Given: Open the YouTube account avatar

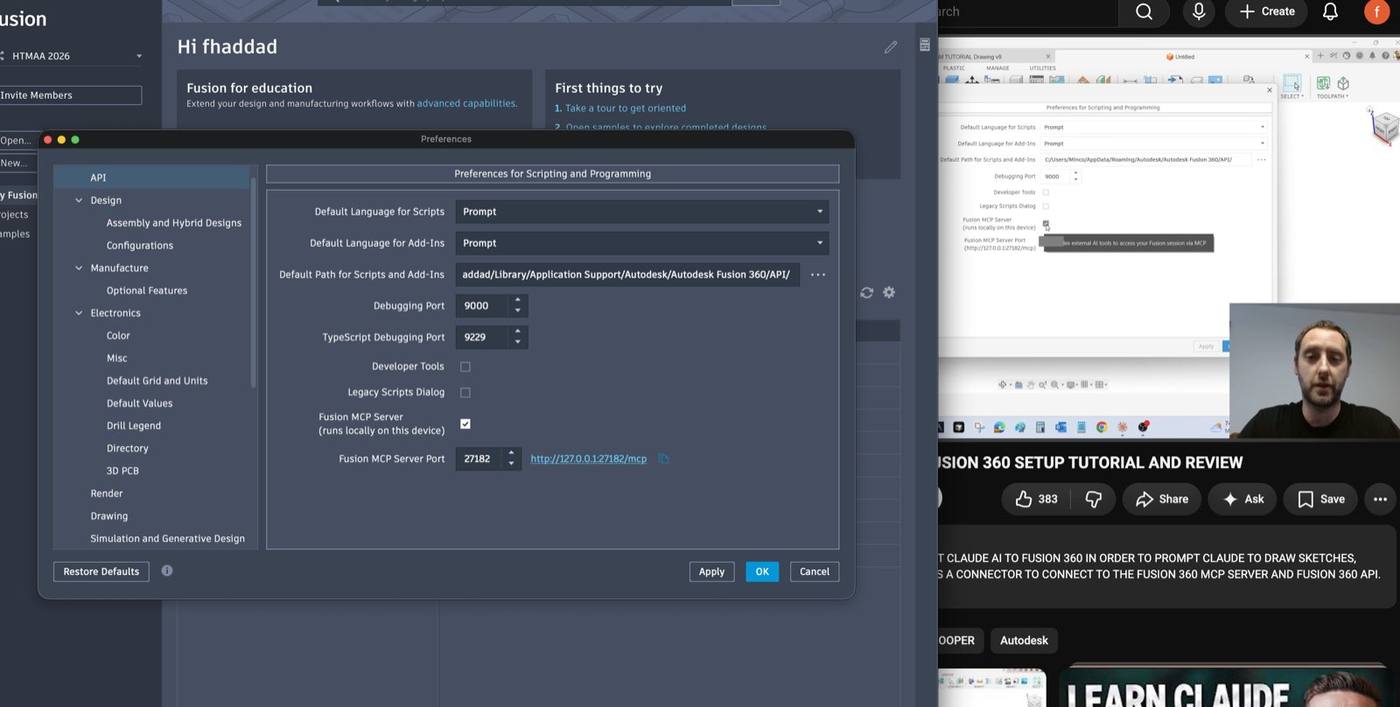Looking at the screenshot, I should pyautogui.click(x=1378, y=11).
